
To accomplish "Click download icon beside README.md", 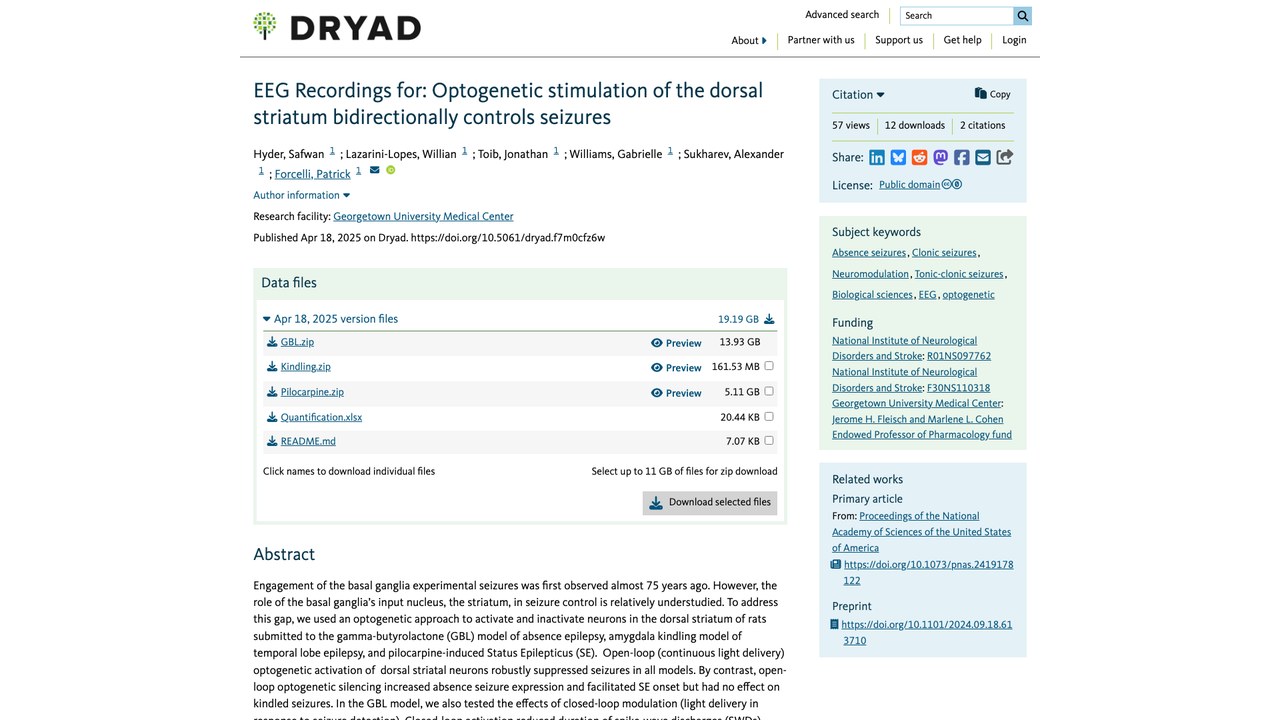I will tap(272, 441).
